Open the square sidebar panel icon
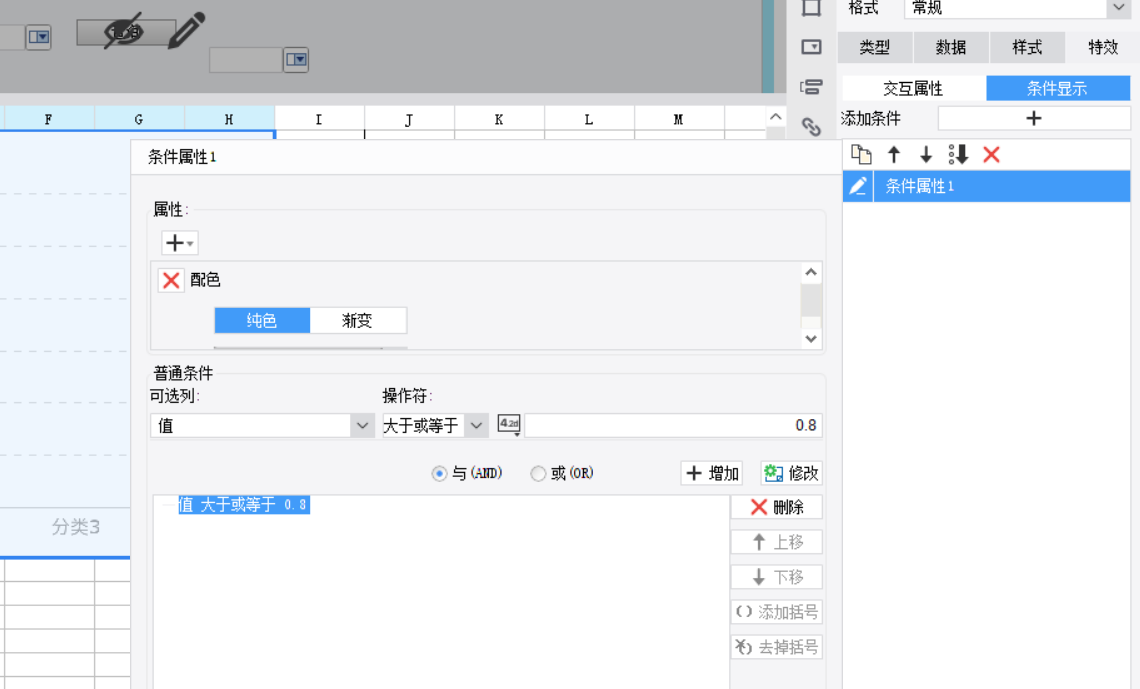Image resolution: width=1140 pixels, height=689 pixels. click(811, 8)
